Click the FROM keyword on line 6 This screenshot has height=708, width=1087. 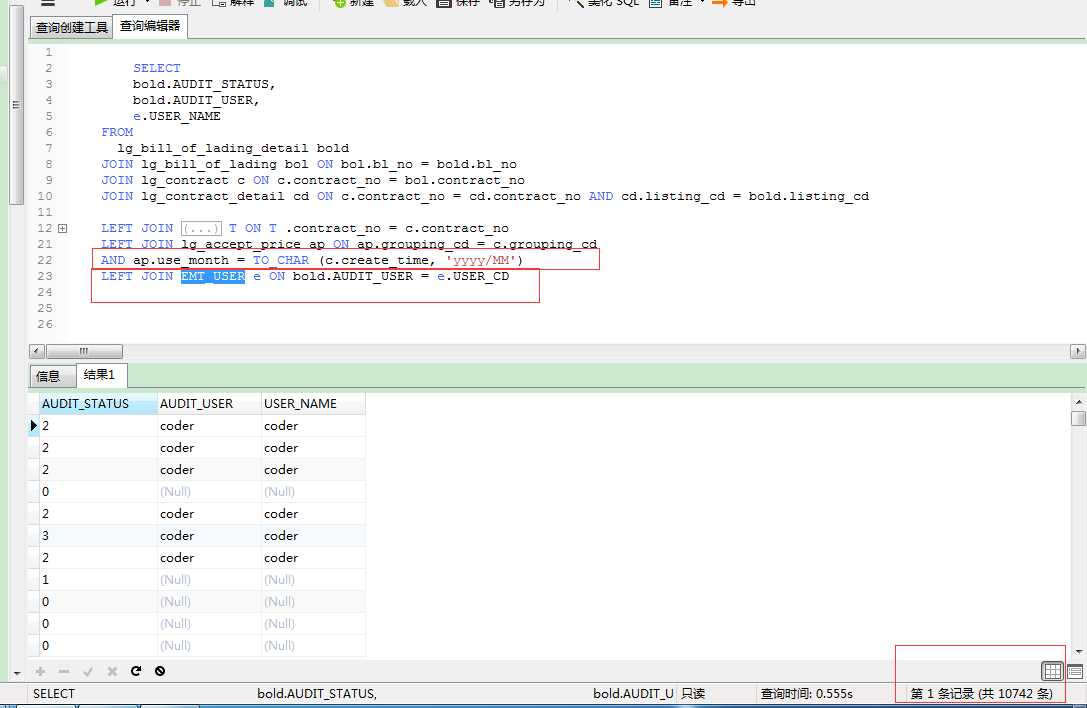[x=117, y=132]
